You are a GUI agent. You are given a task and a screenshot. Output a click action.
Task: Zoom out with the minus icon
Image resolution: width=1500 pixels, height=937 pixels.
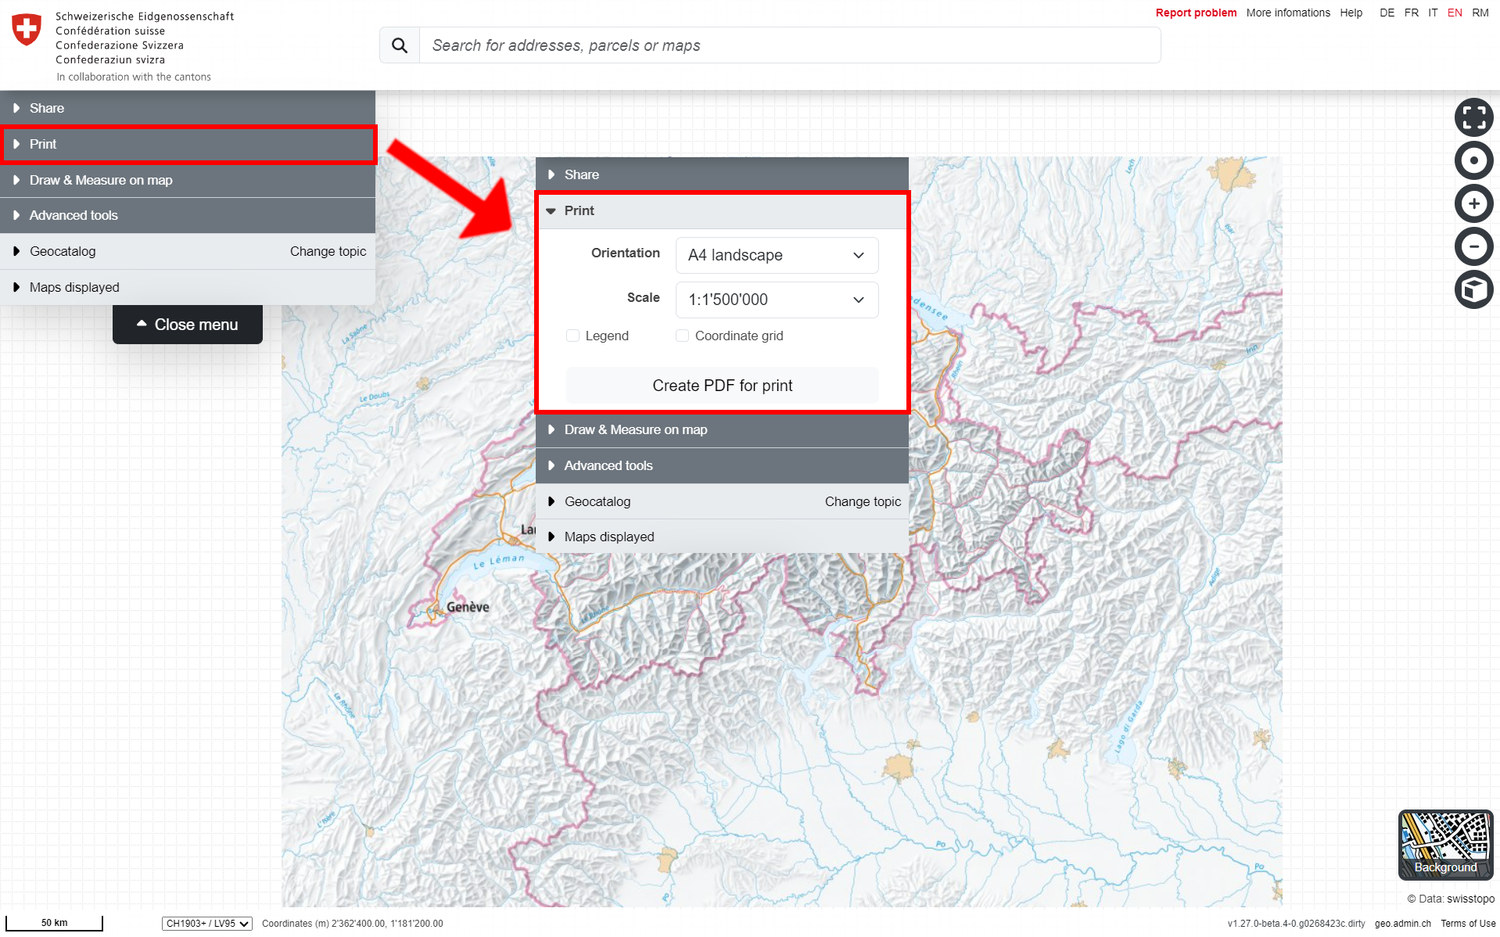[x=1473, y=247]
